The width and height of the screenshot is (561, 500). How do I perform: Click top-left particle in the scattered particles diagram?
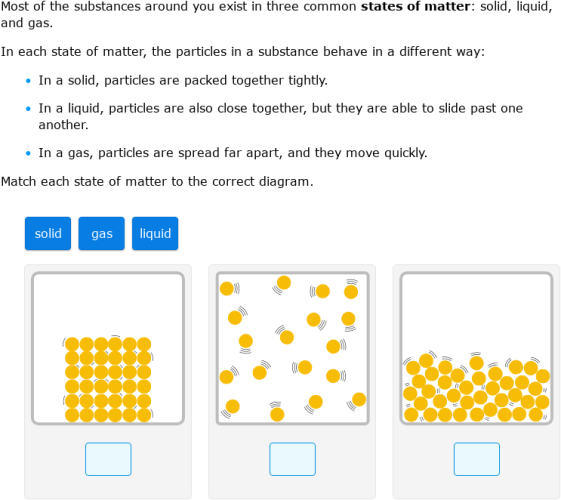click(226, 288)
